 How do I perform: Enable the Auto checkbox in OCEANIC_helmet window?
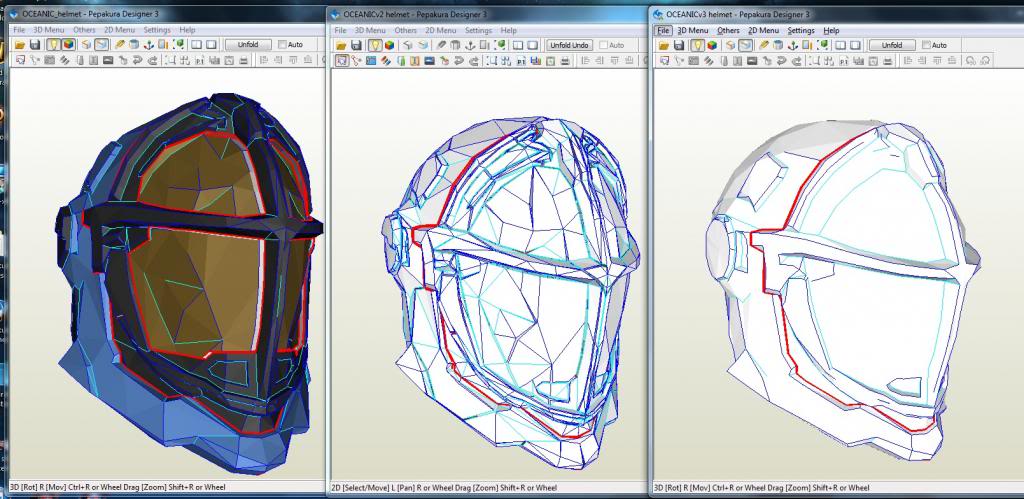point(282,45)
